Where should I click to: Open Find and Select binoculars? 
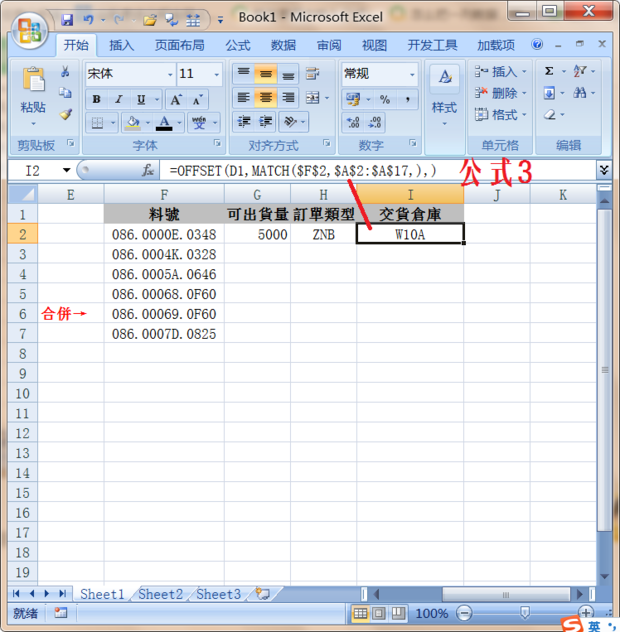pos(580,94)
